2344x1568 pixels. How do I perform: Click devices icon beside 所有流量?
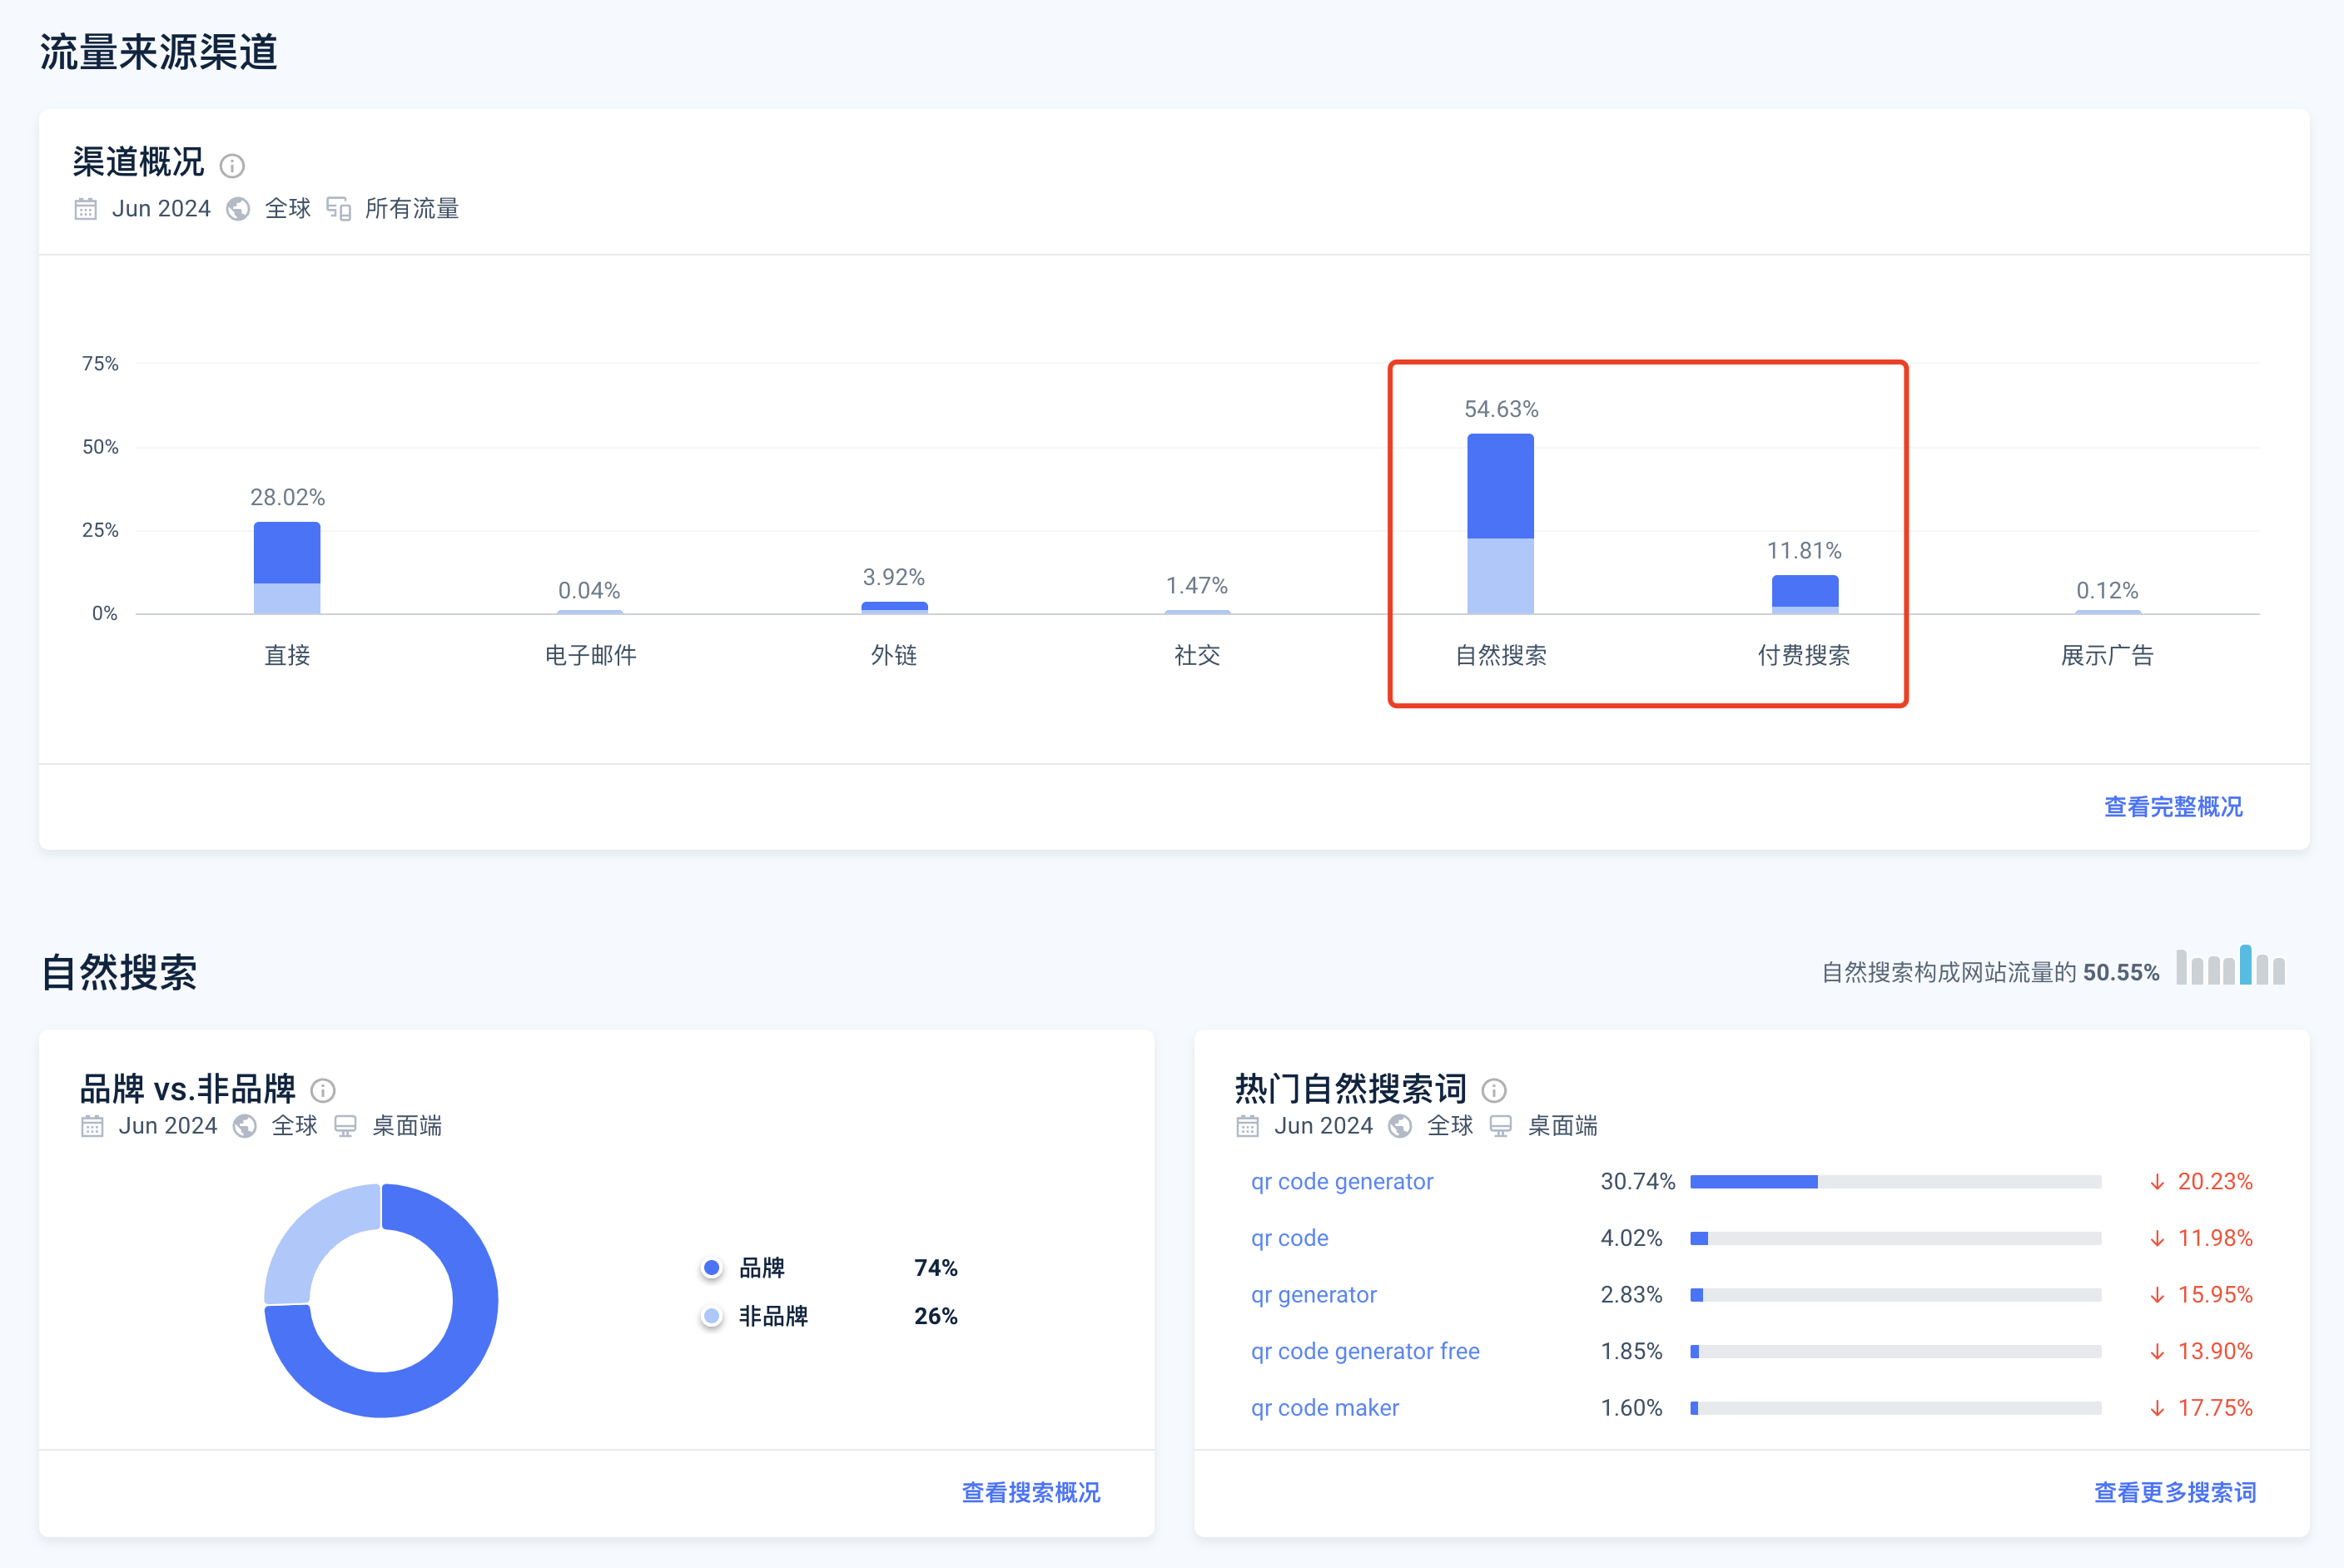339,208
